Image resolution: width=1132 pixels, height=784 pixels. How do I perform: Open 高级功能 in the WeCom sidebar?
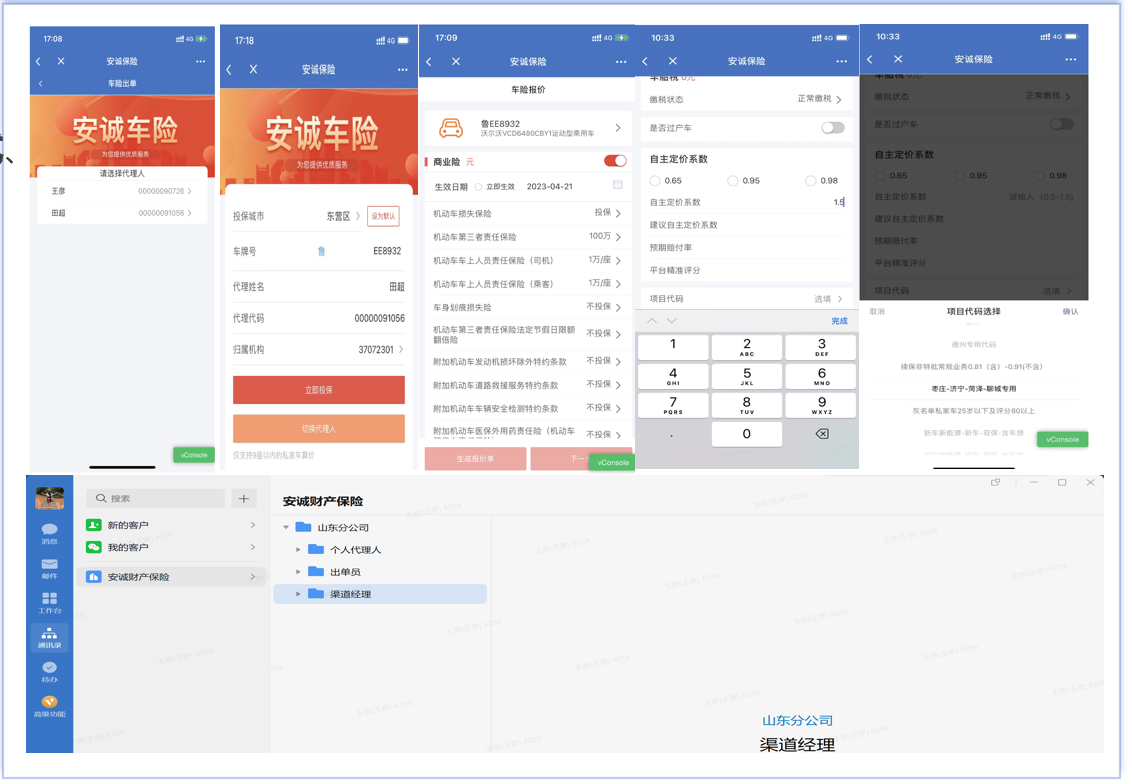point(49,707)
